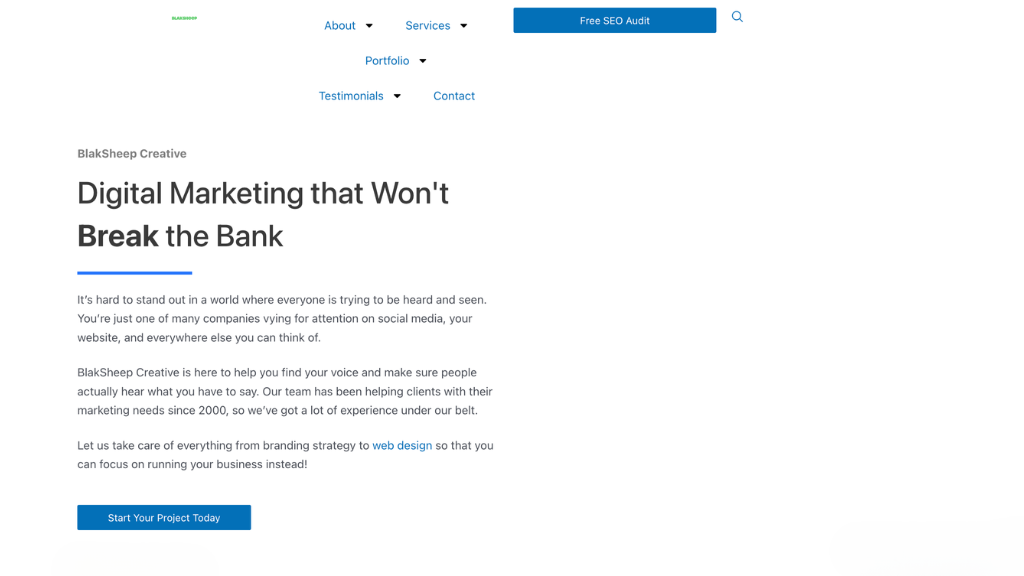Expand the Portfolio dropdown arrow

point(423,61)
